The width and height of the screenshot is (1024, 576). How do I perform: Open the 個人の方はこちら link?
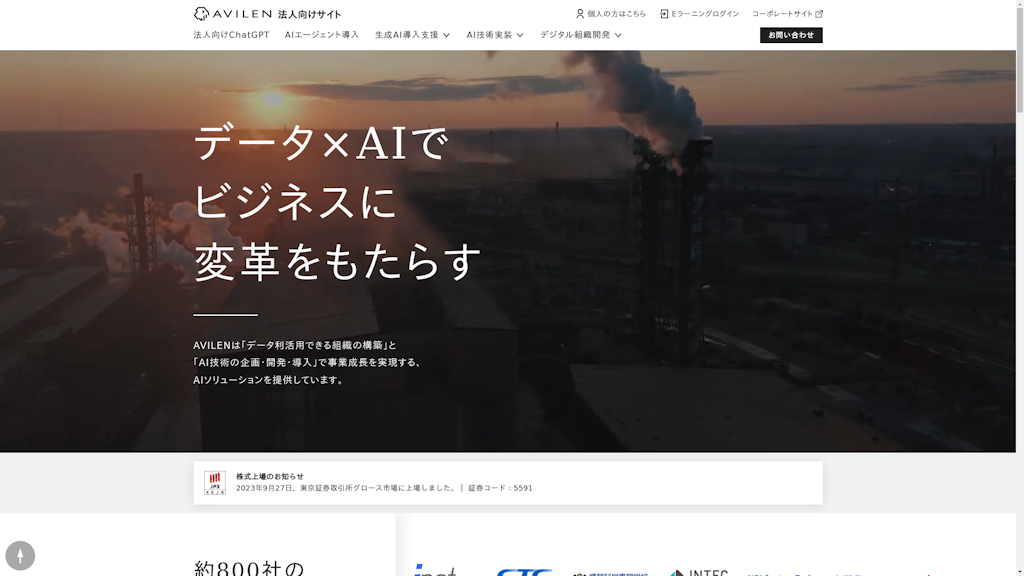616,14
